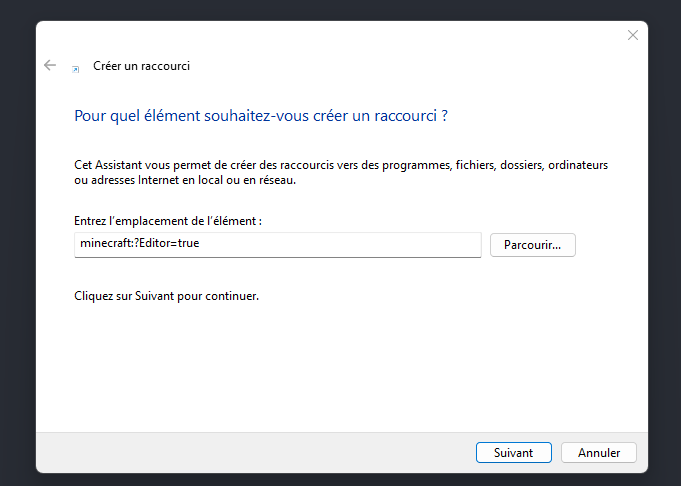Click the "Créer un raccourci" title text

point(141,66)
